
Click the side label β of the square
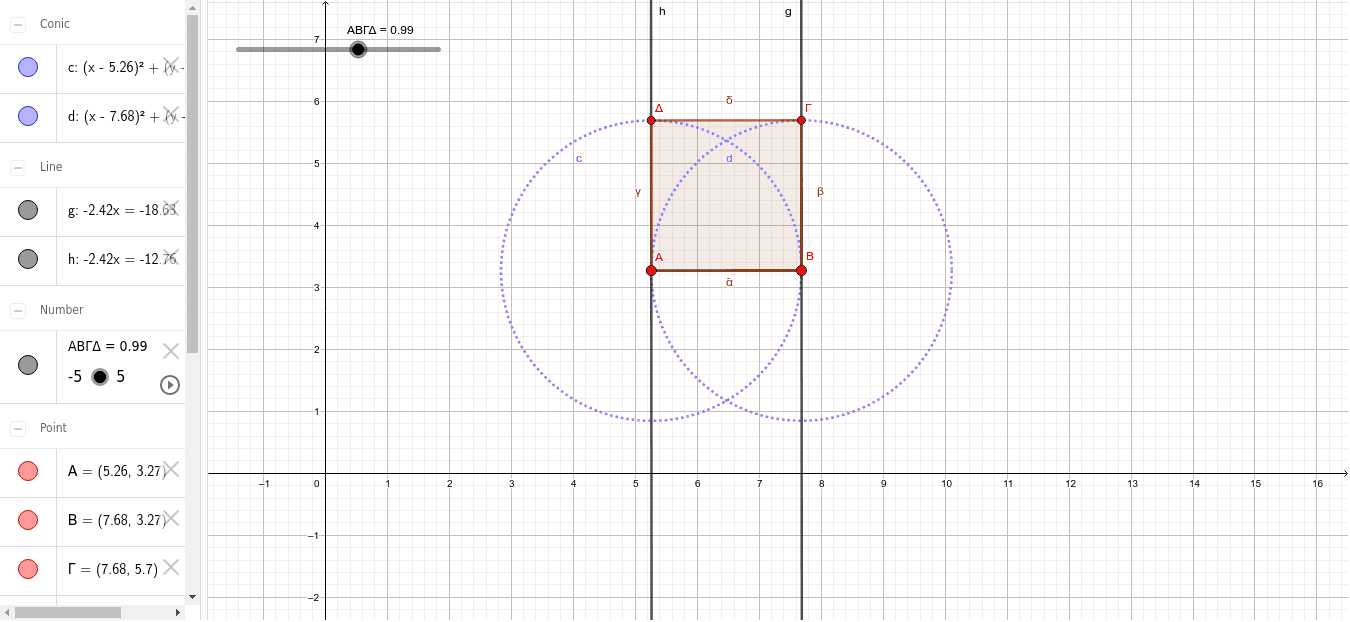(820, 191)
